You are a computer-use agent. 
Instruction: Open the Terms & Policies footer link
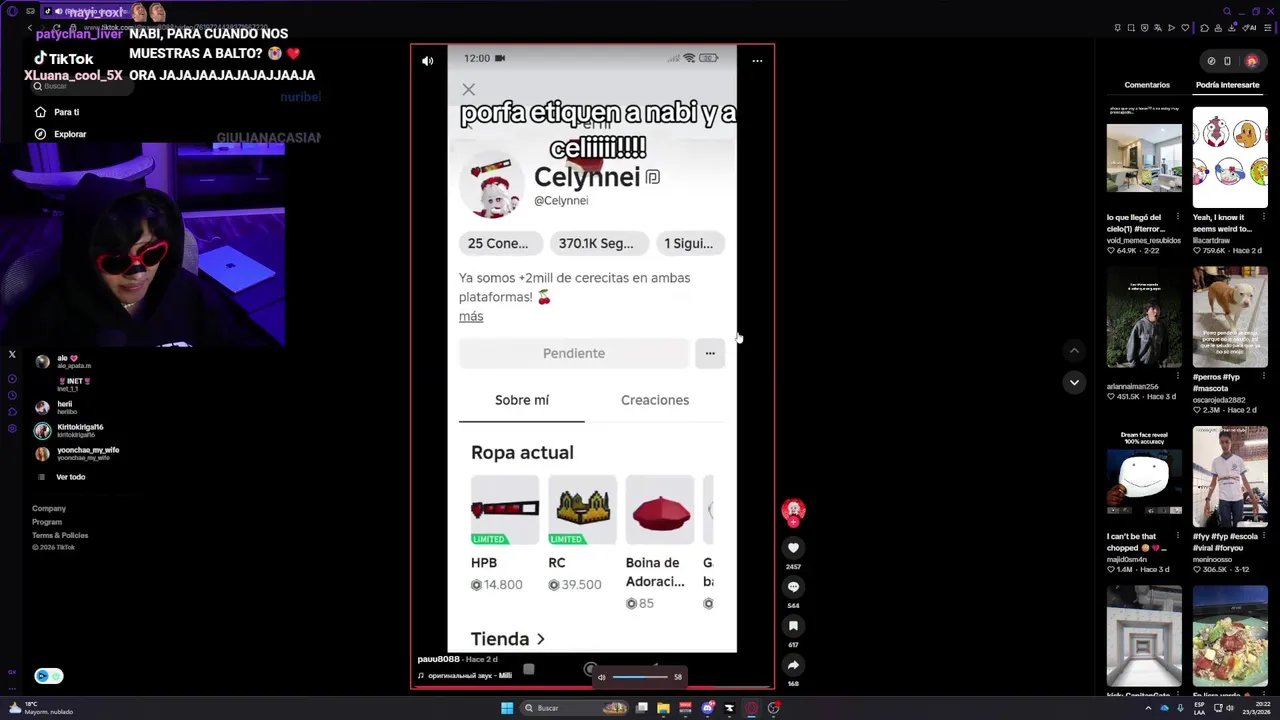tap(60, 535)
